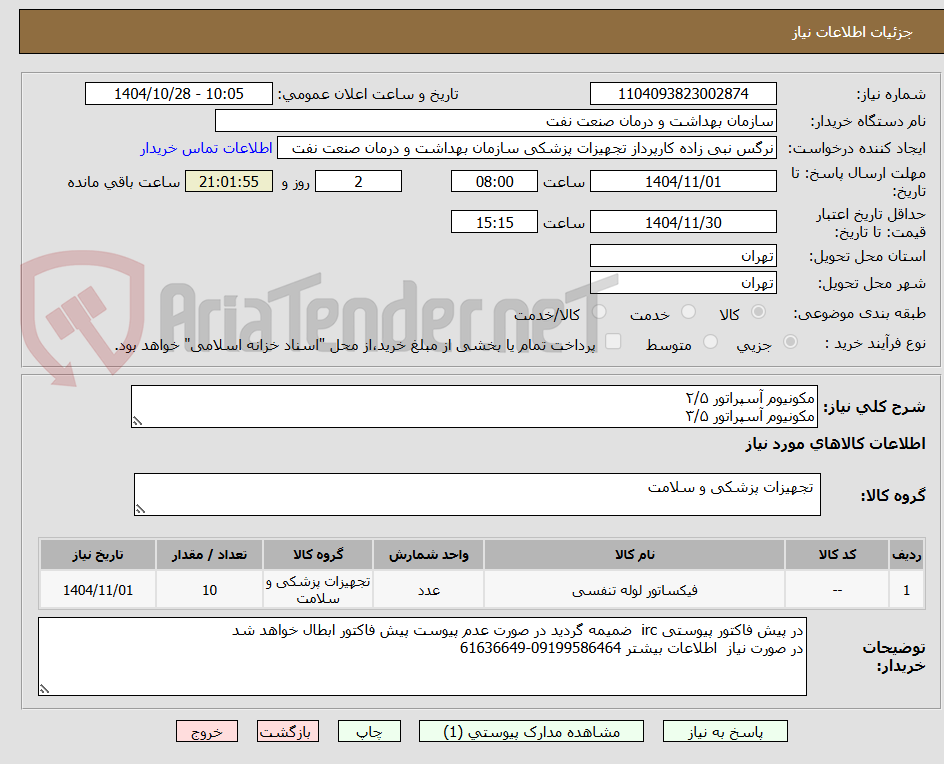This screenshot has height=764, width=944.
Task: Click the خروج exit button
Action: coord(207,731)
